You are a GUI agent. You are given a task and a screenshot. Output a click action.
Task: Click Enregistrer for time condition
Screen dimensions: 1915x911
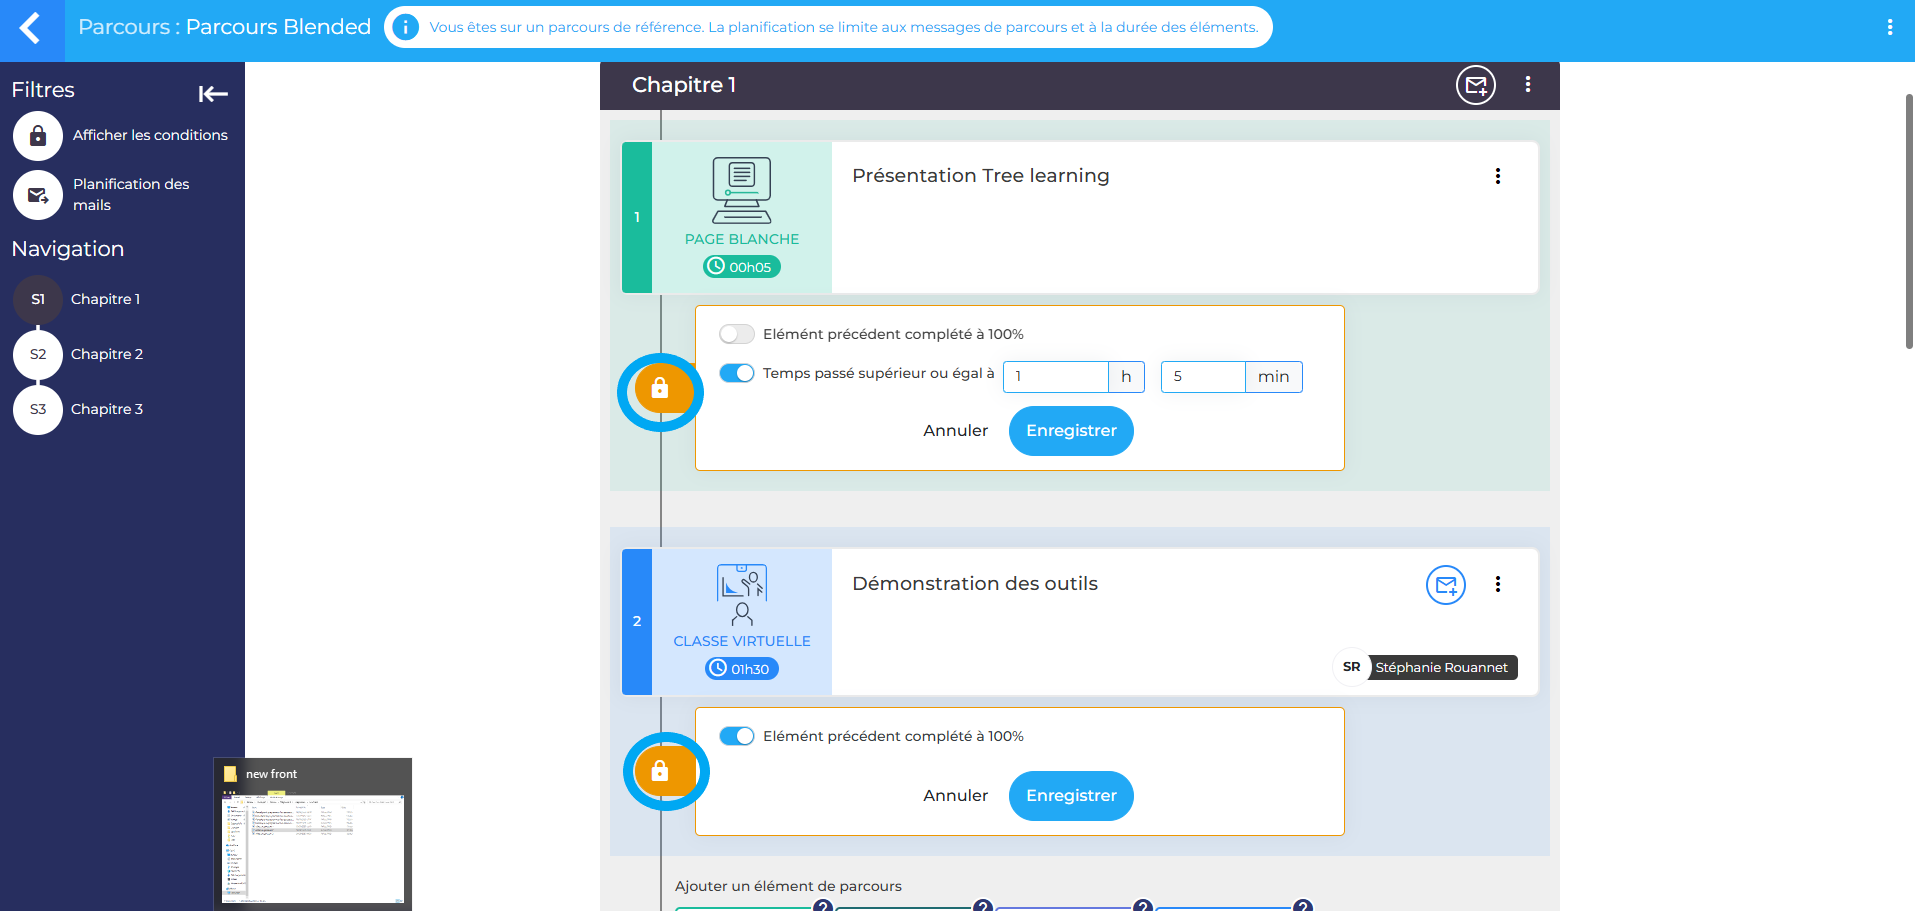(1070, 431)
